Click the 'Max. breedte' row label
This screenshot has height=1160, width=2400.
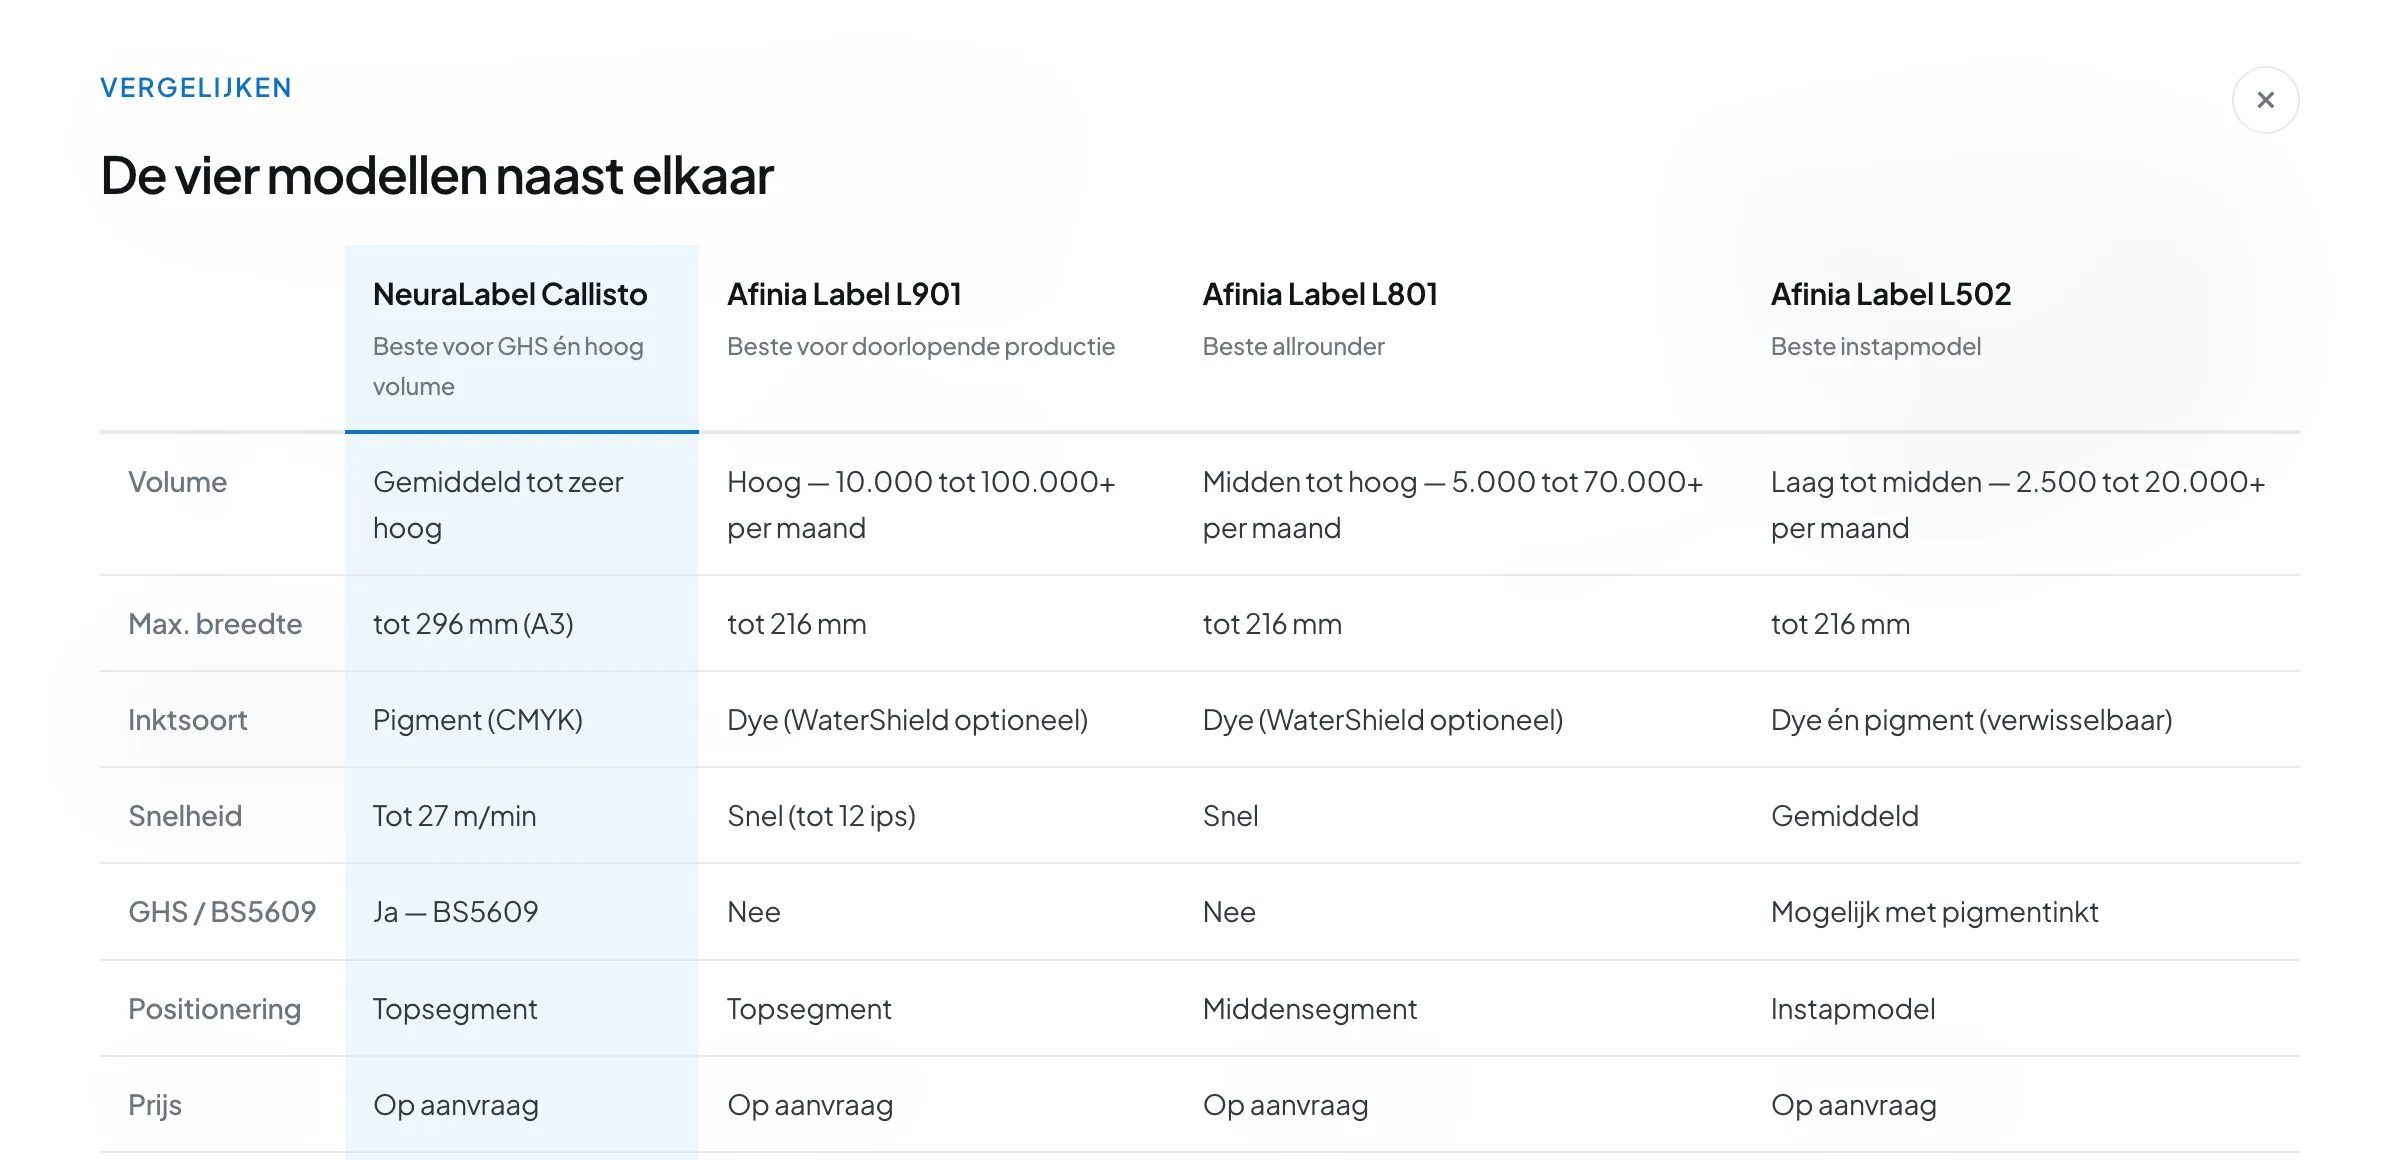tap(215, 624)
